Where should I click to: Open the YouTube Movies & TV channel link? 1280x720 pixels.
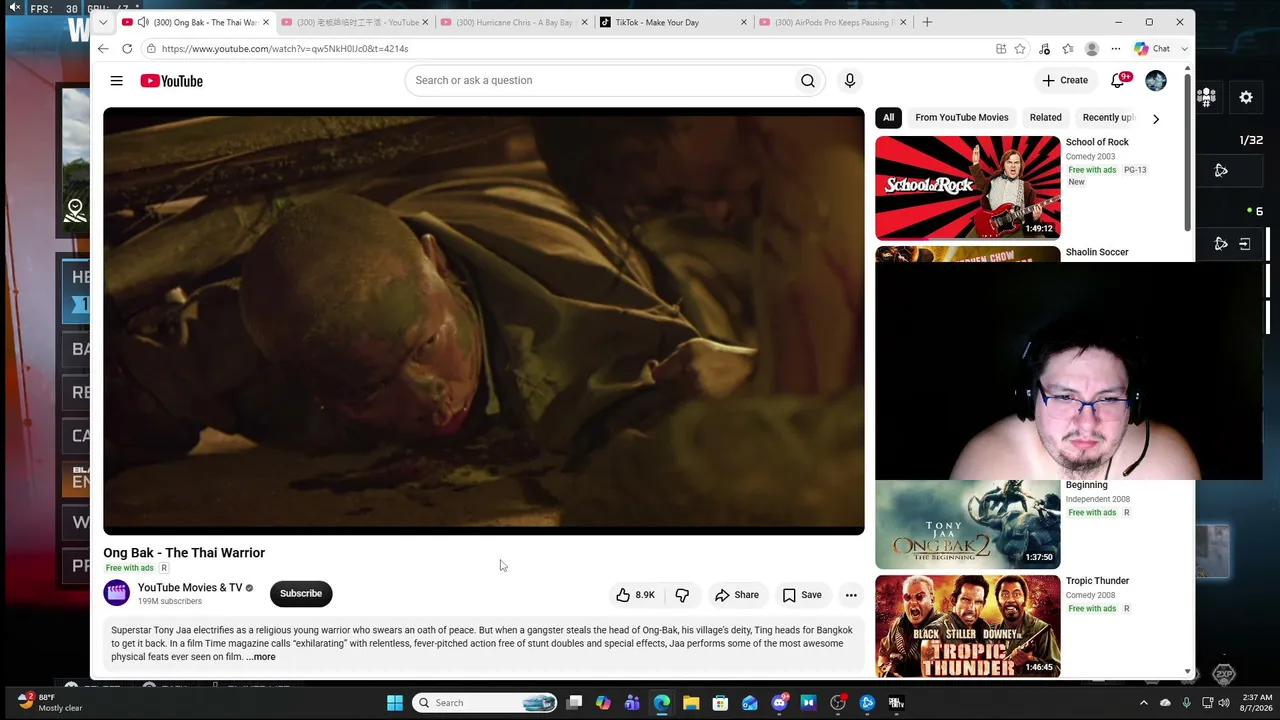pos(190,588)
